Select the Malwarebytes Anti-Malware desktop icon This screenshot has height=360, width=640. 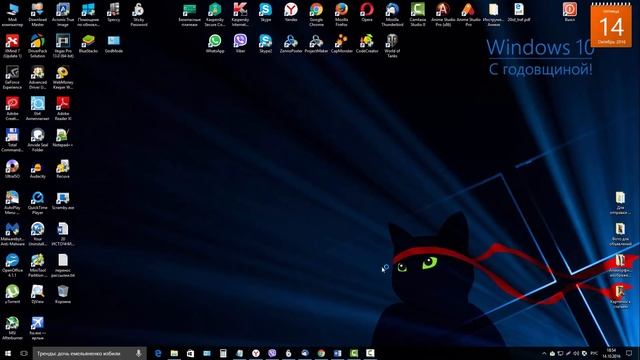point(12,233)
